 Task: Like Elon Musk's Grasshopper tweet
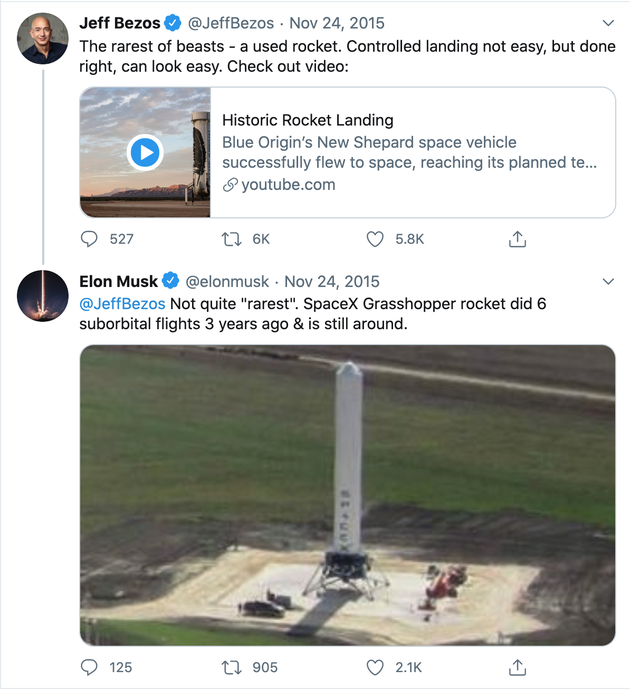(x=375, y=667)
